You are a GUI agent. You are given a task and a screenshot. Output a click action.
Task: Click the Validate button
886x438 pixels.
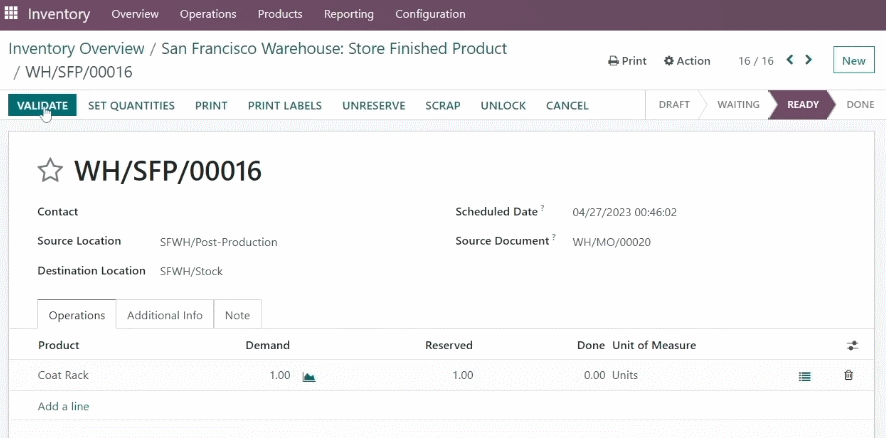click(x=42, y=105)
